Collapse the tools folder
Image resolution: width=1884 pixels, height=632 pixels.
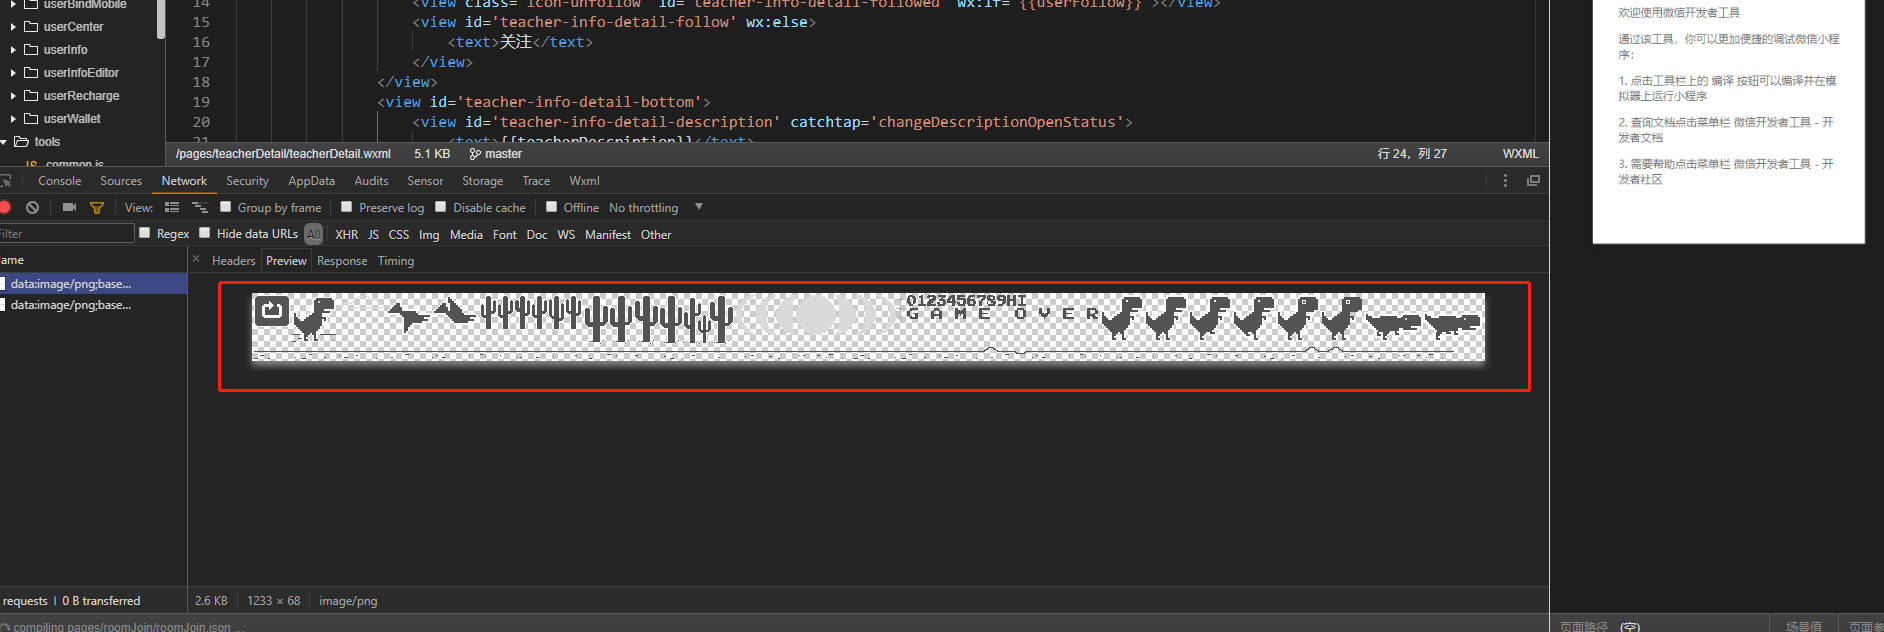pyautogui.click(x=4, y=142)
